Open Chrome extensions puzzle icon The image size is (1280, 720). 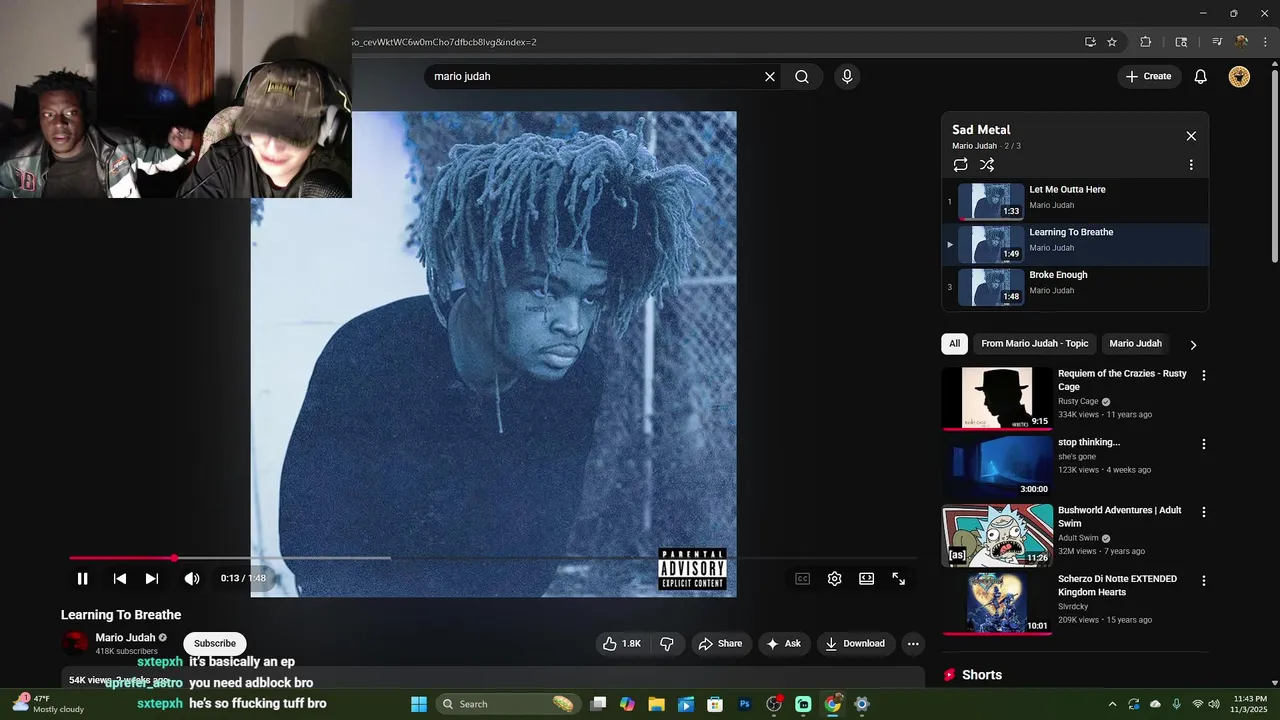(1146, 42)
